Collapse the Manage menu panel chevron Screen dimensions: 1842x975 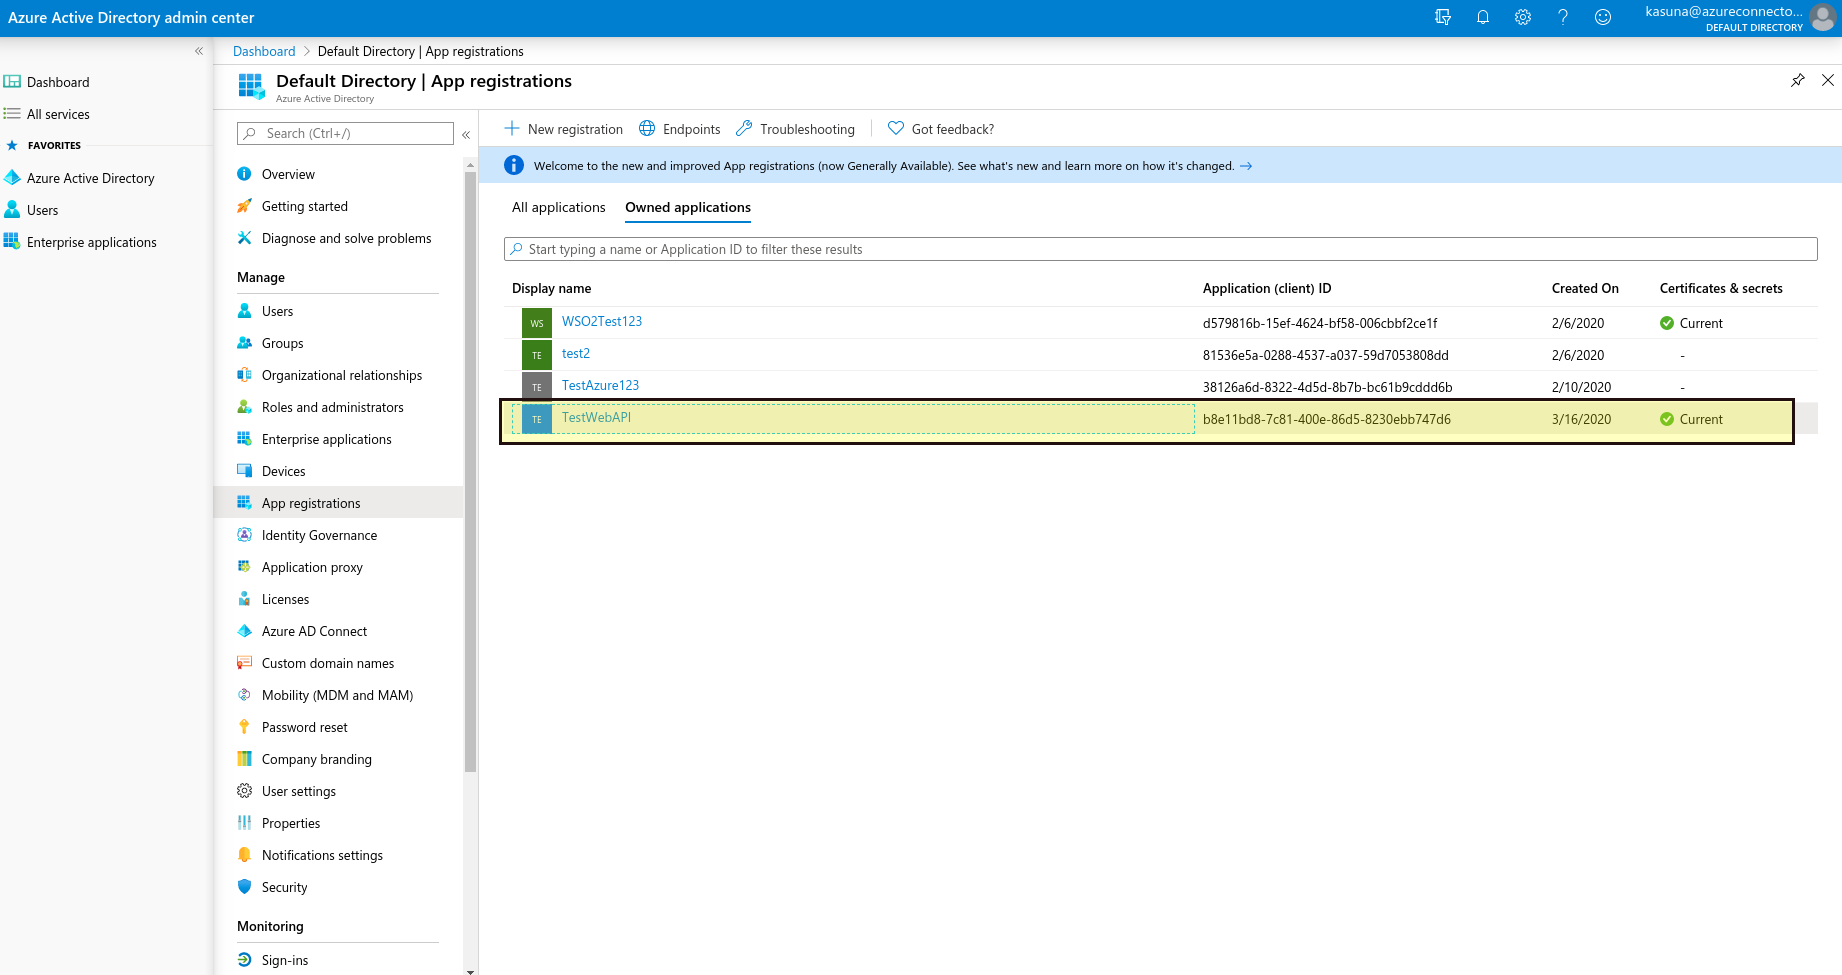pos(466,134)
